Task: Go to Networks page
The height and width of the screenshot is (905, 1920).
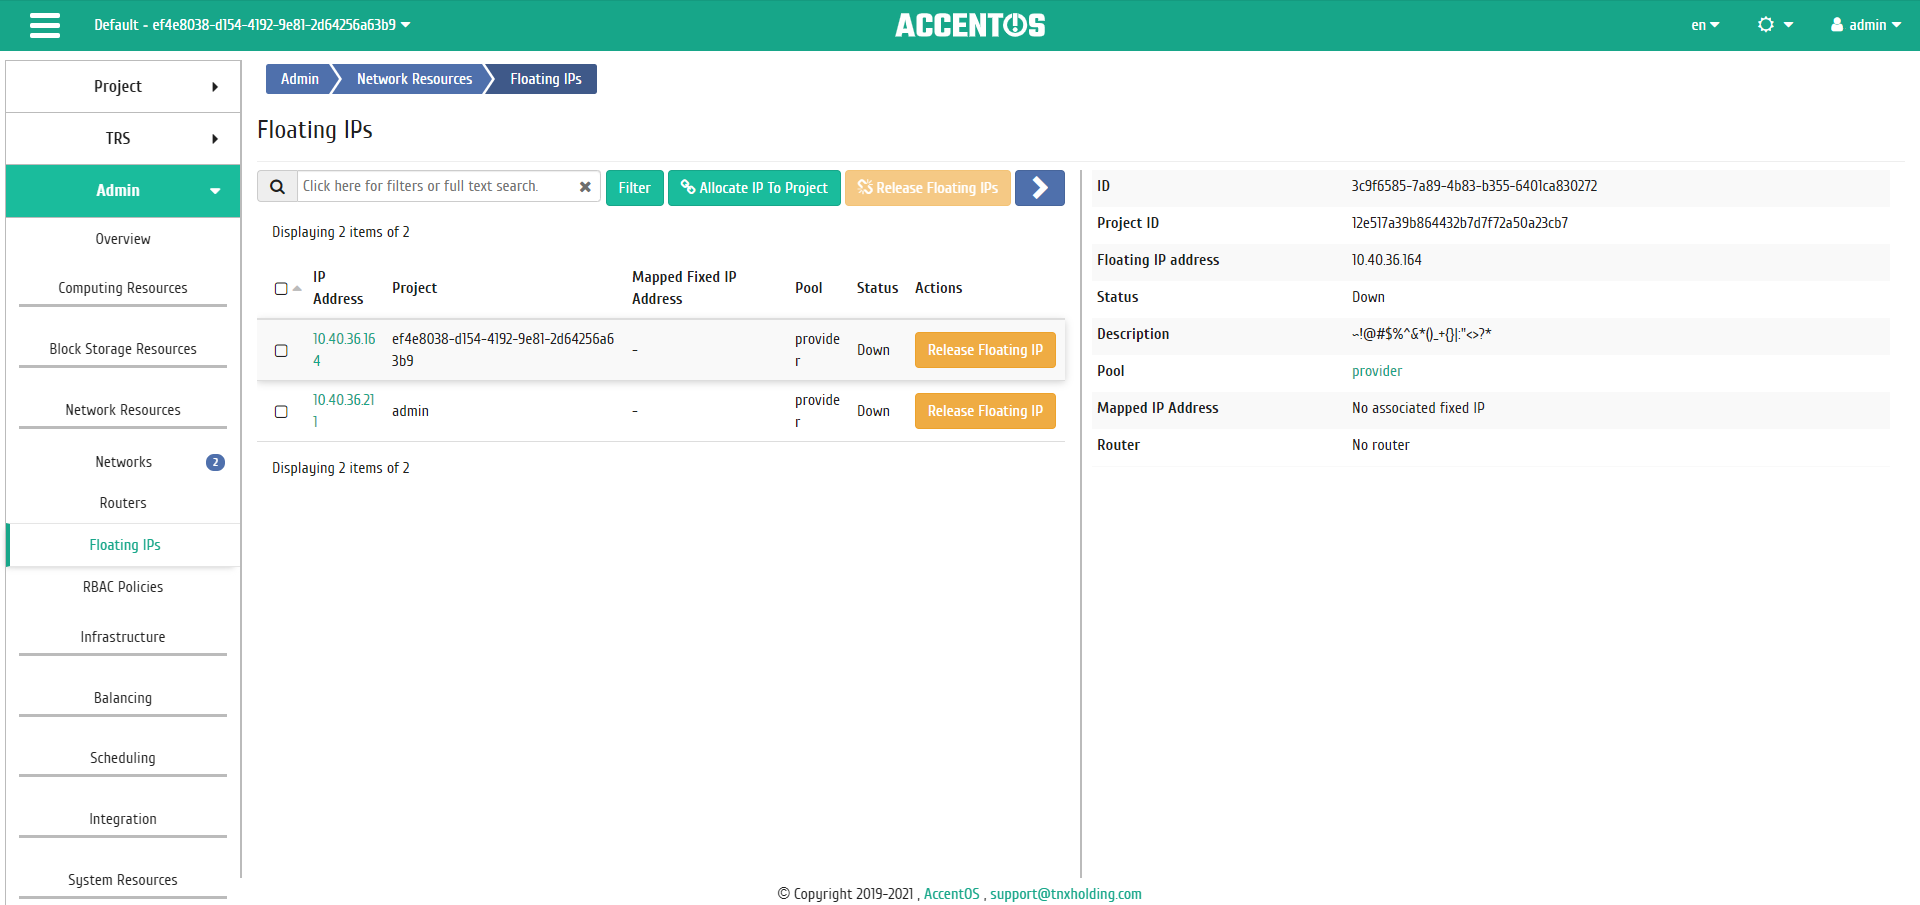Action: 123,462
